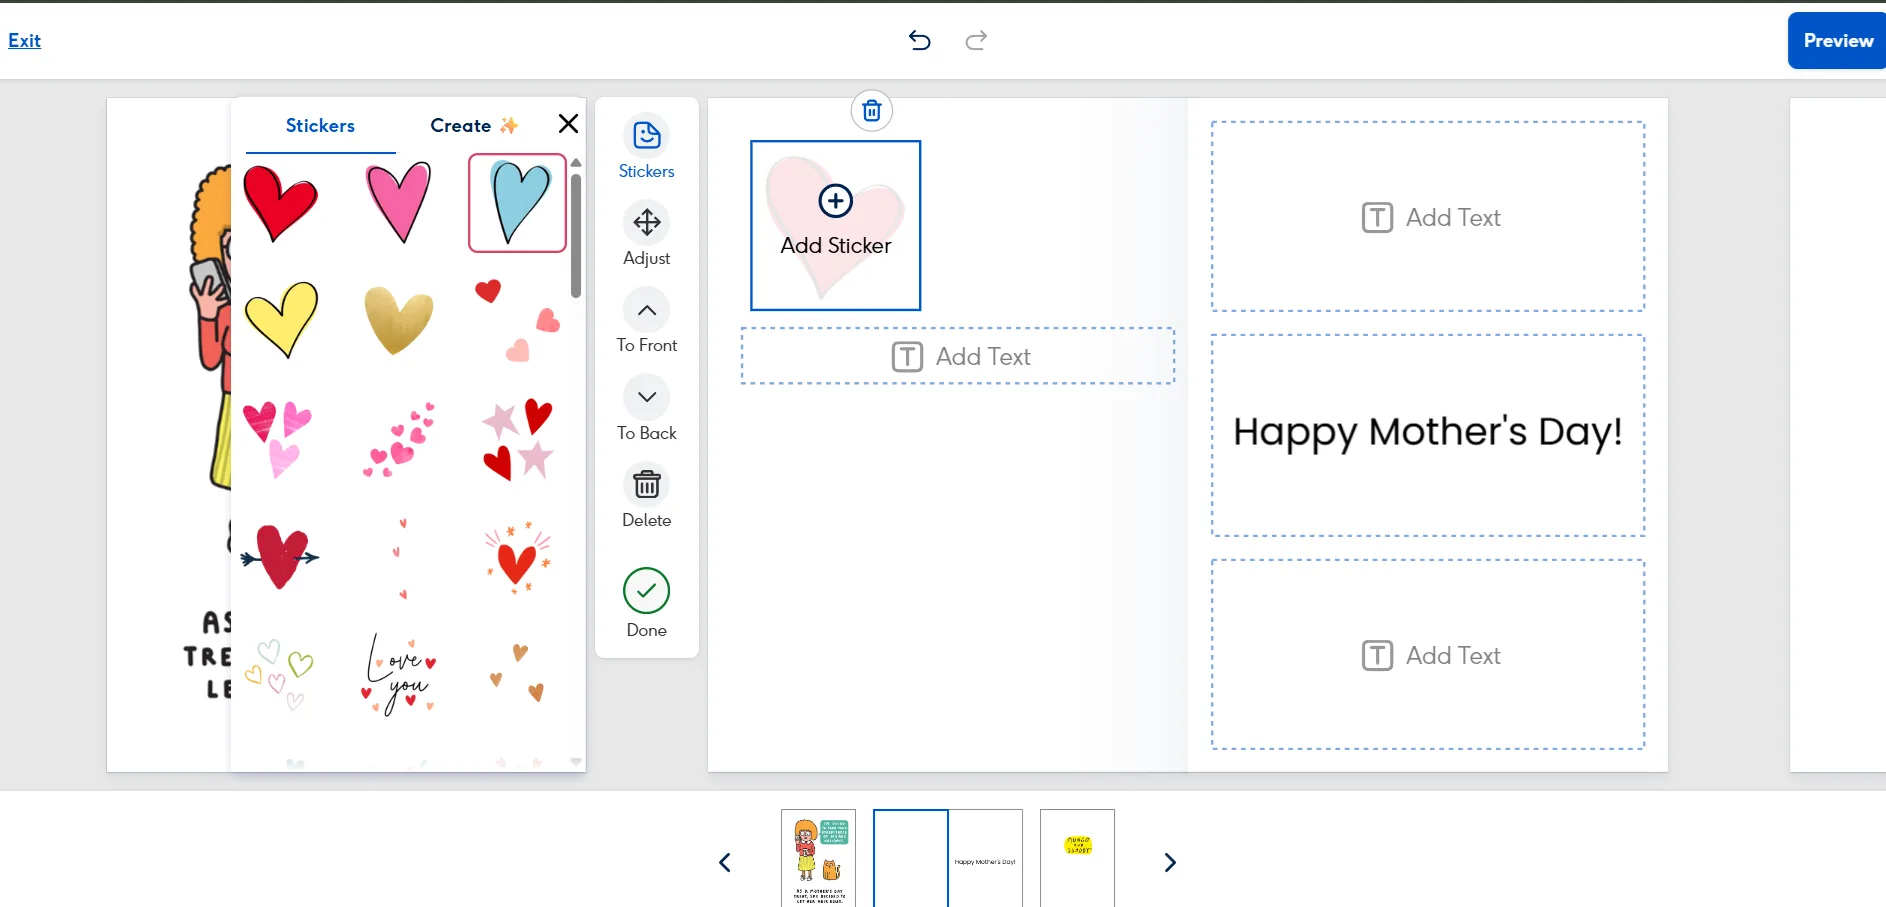Viewport: 1886px width, 907px height.
Task: Select the yellow heart sticker
Action: coord(281,320)
